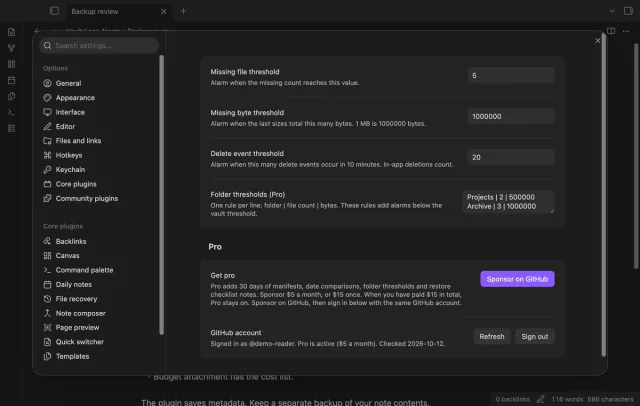Image resolution: width=640 pixels, height=406 pixels.
Task: Open Page preview plugin settings
Action: pyautogui.click(x=71, y=327)
